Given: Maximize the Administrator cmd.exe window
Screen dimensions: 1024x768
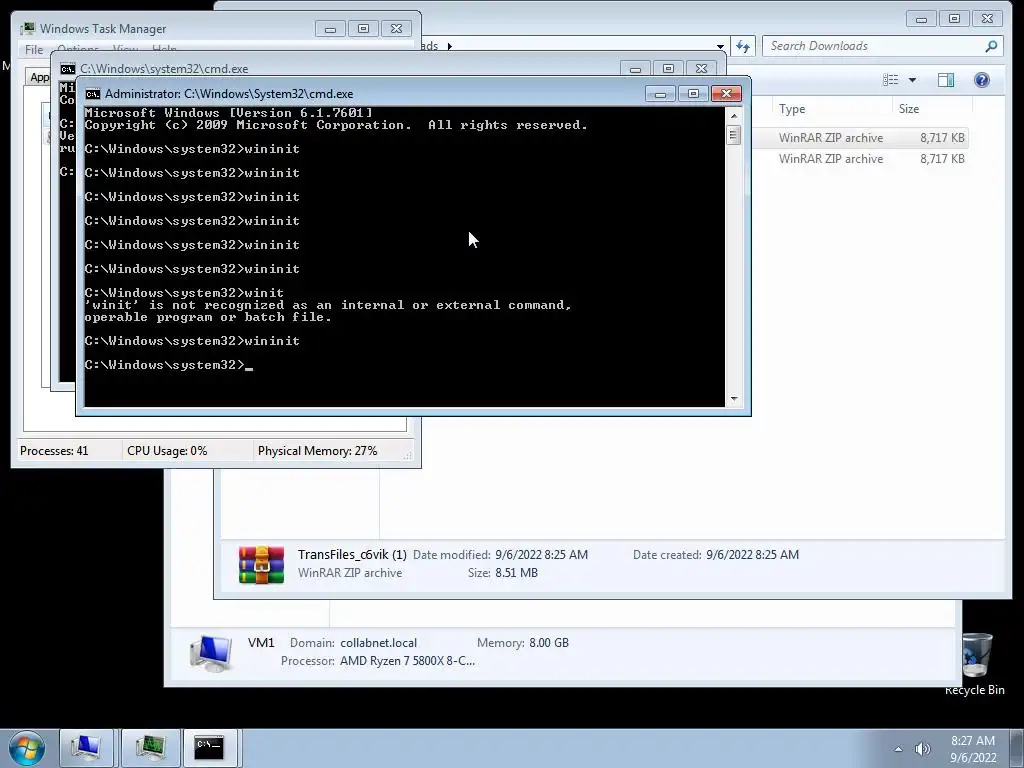Looking at the screenshot, I should pos(693,94).
